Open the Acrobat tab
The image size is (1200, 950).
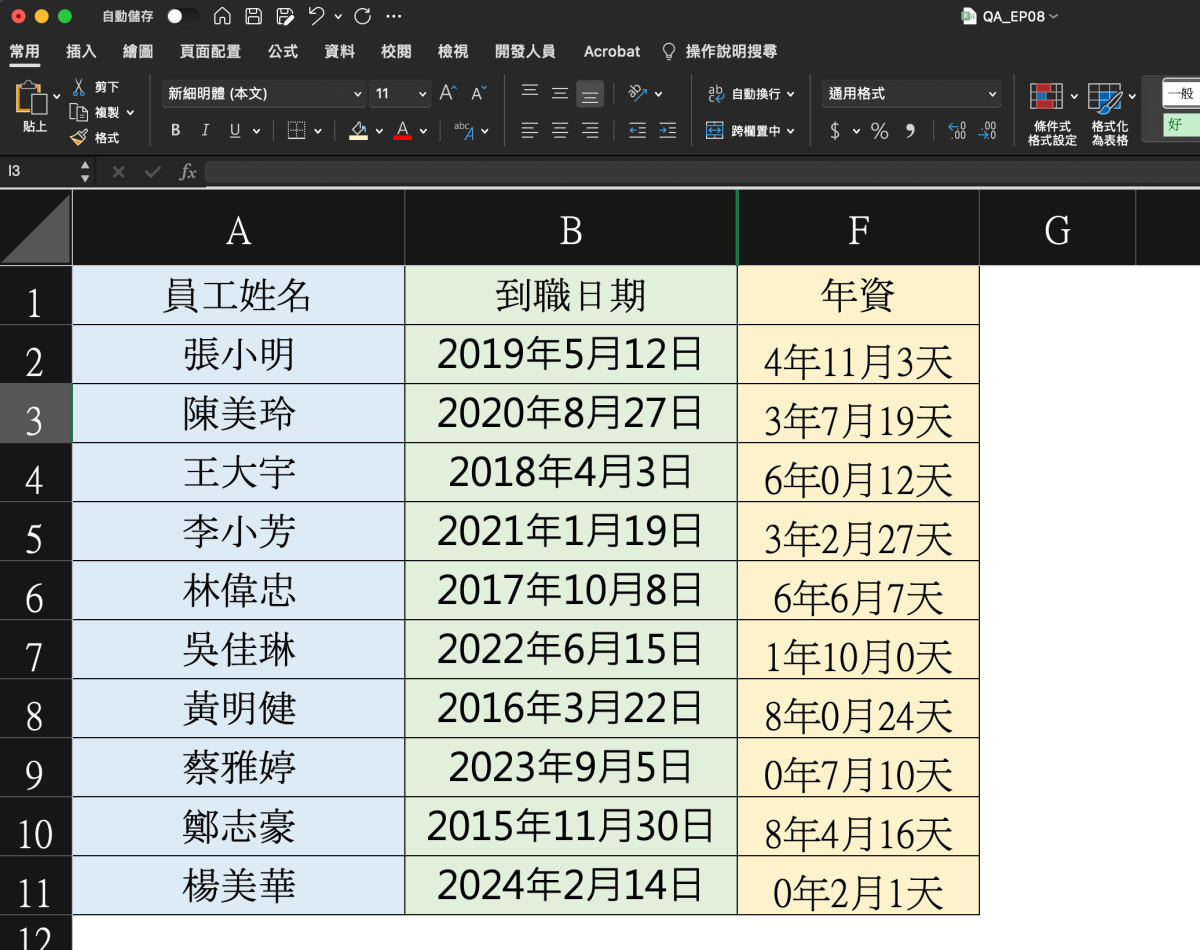click(612, 51)
